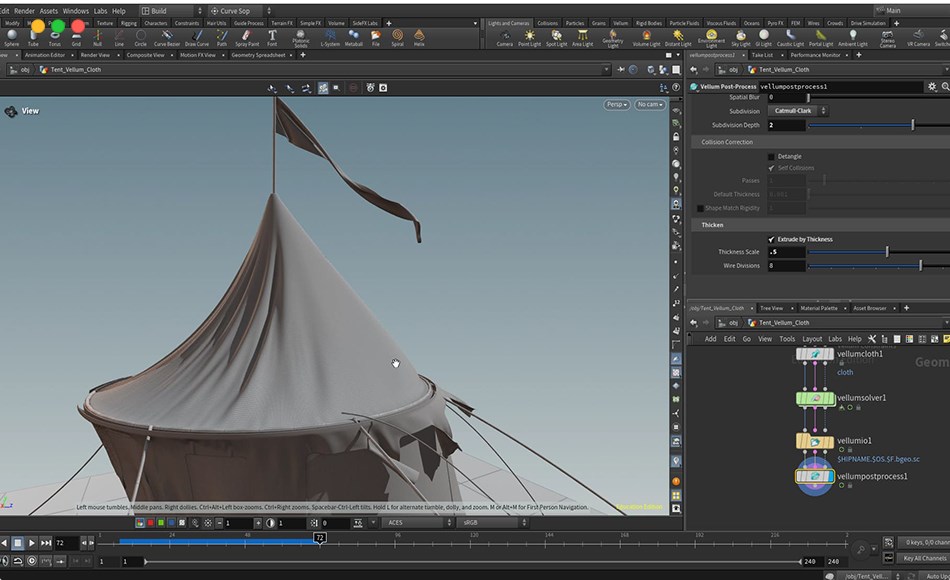Disable the Extrude by Thickness checkbox
Viewport: 950px width, 580px height.
(771, 238)
